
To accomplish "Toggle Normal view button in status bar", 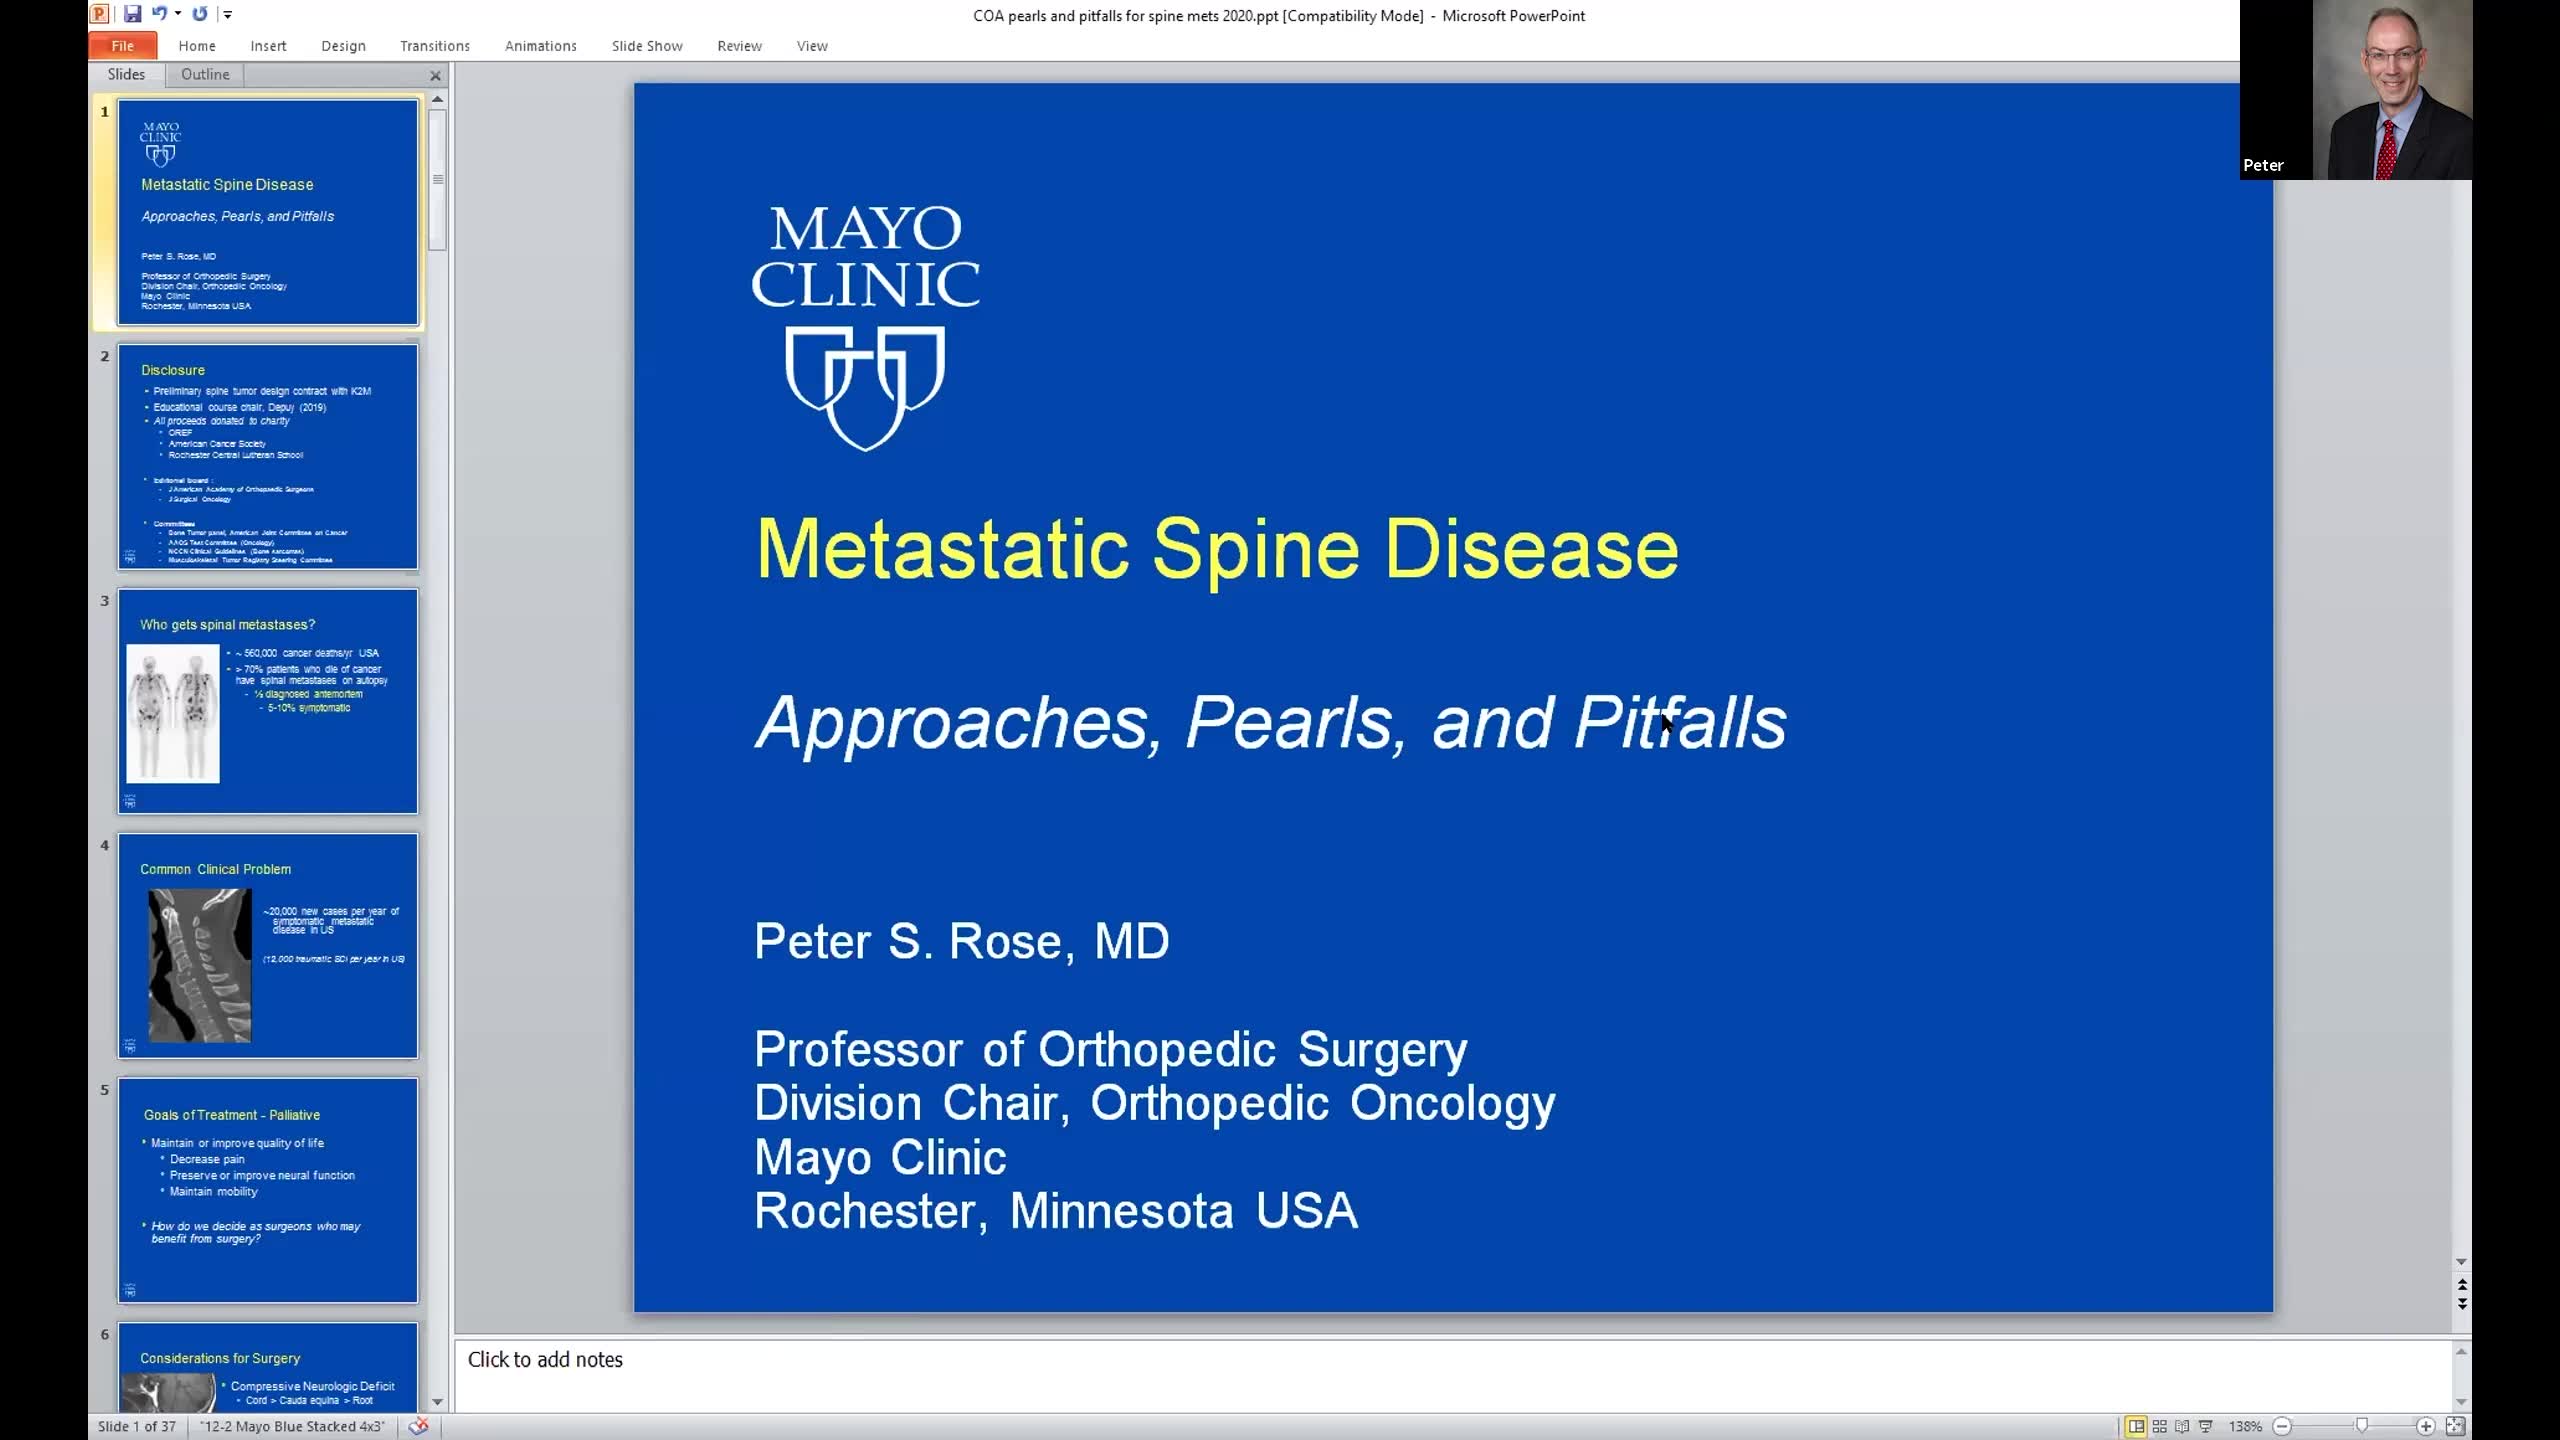I will click(x=2136, y=1426).
